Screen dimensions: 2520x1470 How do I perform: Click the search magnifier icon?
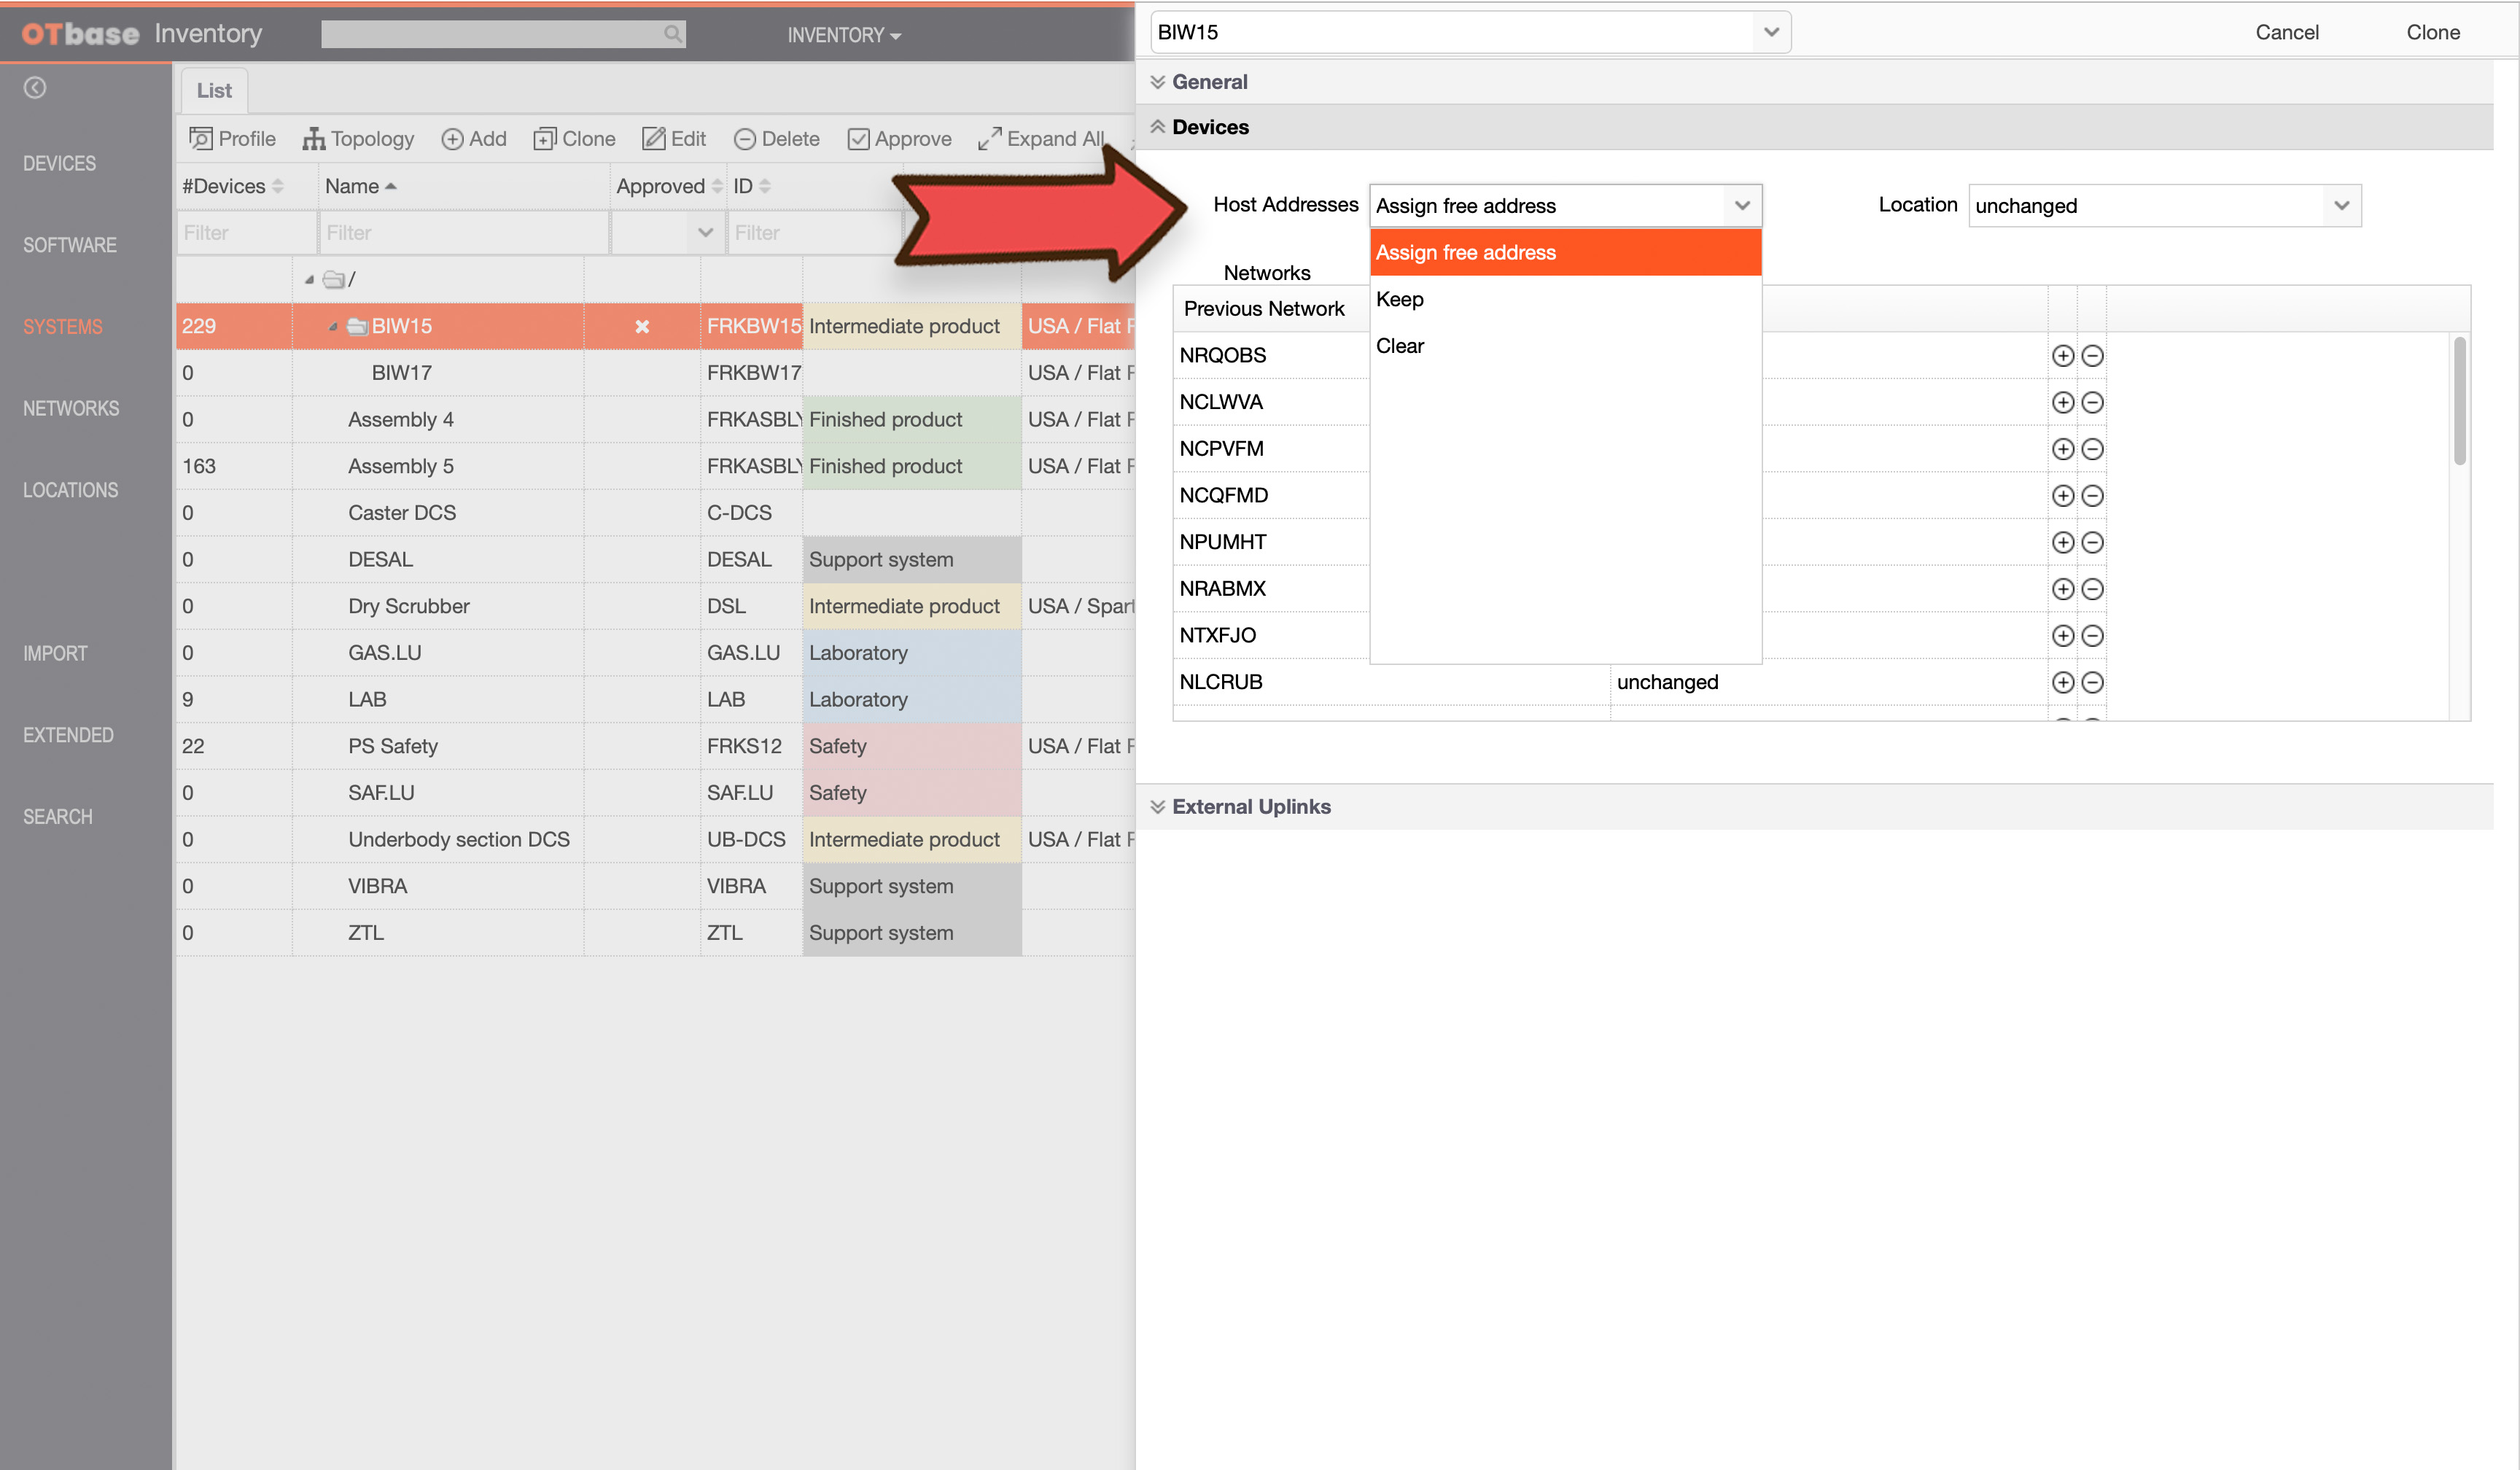point(673,34)
